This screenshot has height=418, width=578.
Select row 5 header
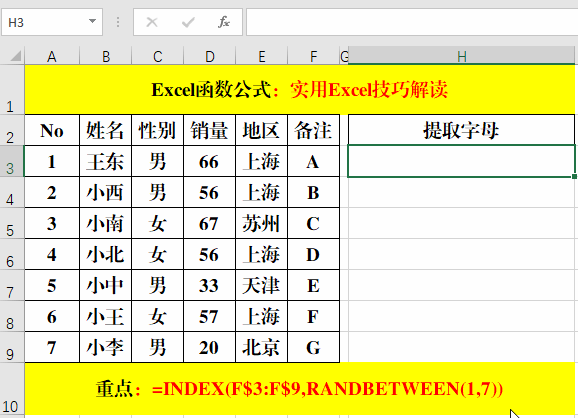click(x=12, y=223)
